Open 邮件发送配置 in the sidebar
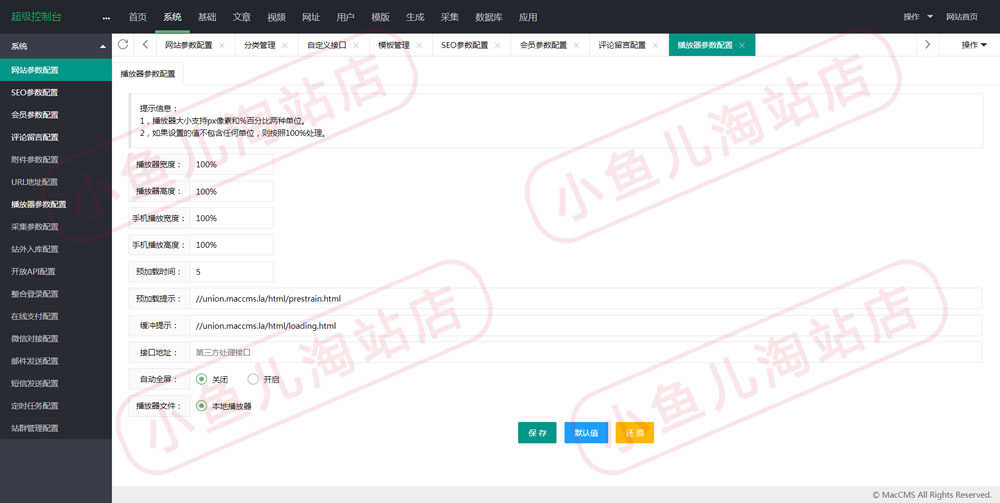Image resolution: width=1000 pixels, height=503 pixels. tap(55, 361)
